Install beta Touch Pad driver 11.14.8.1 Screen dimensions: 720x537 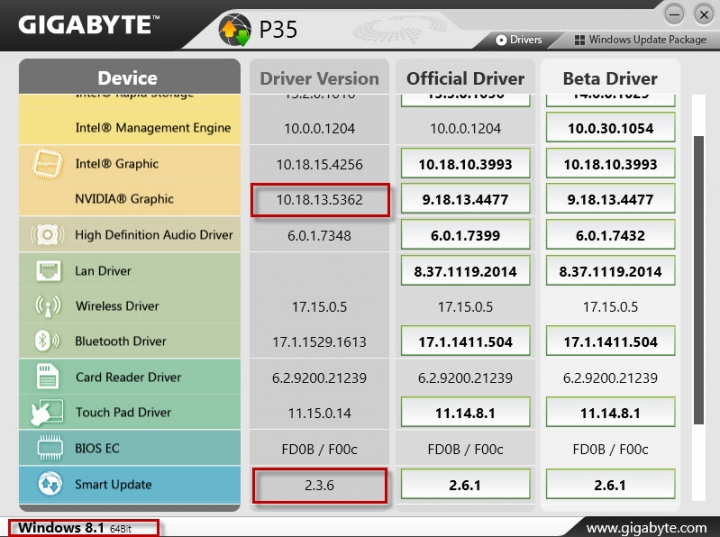[x=610, y=413]
